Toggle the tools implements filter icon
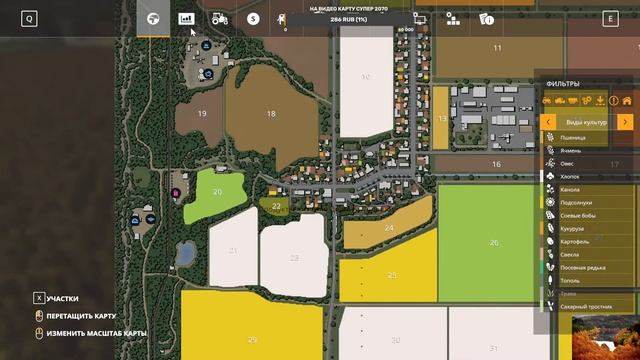Image resolution: width=640 pixels, height=360 pixels. pyautogui.click(x=587, y=100)
